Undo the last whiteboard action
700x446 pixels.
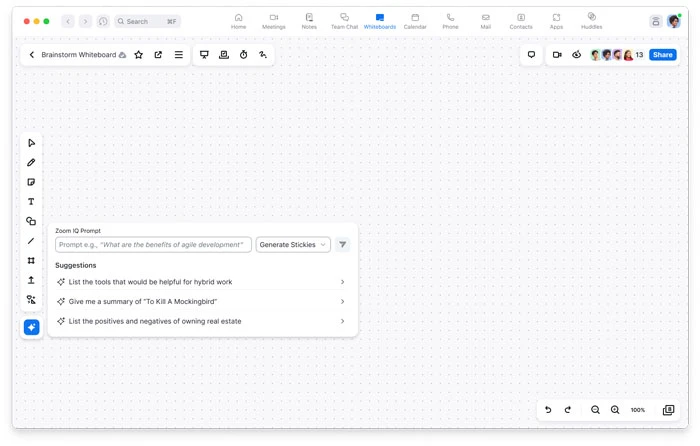click(x=548, y=410)
